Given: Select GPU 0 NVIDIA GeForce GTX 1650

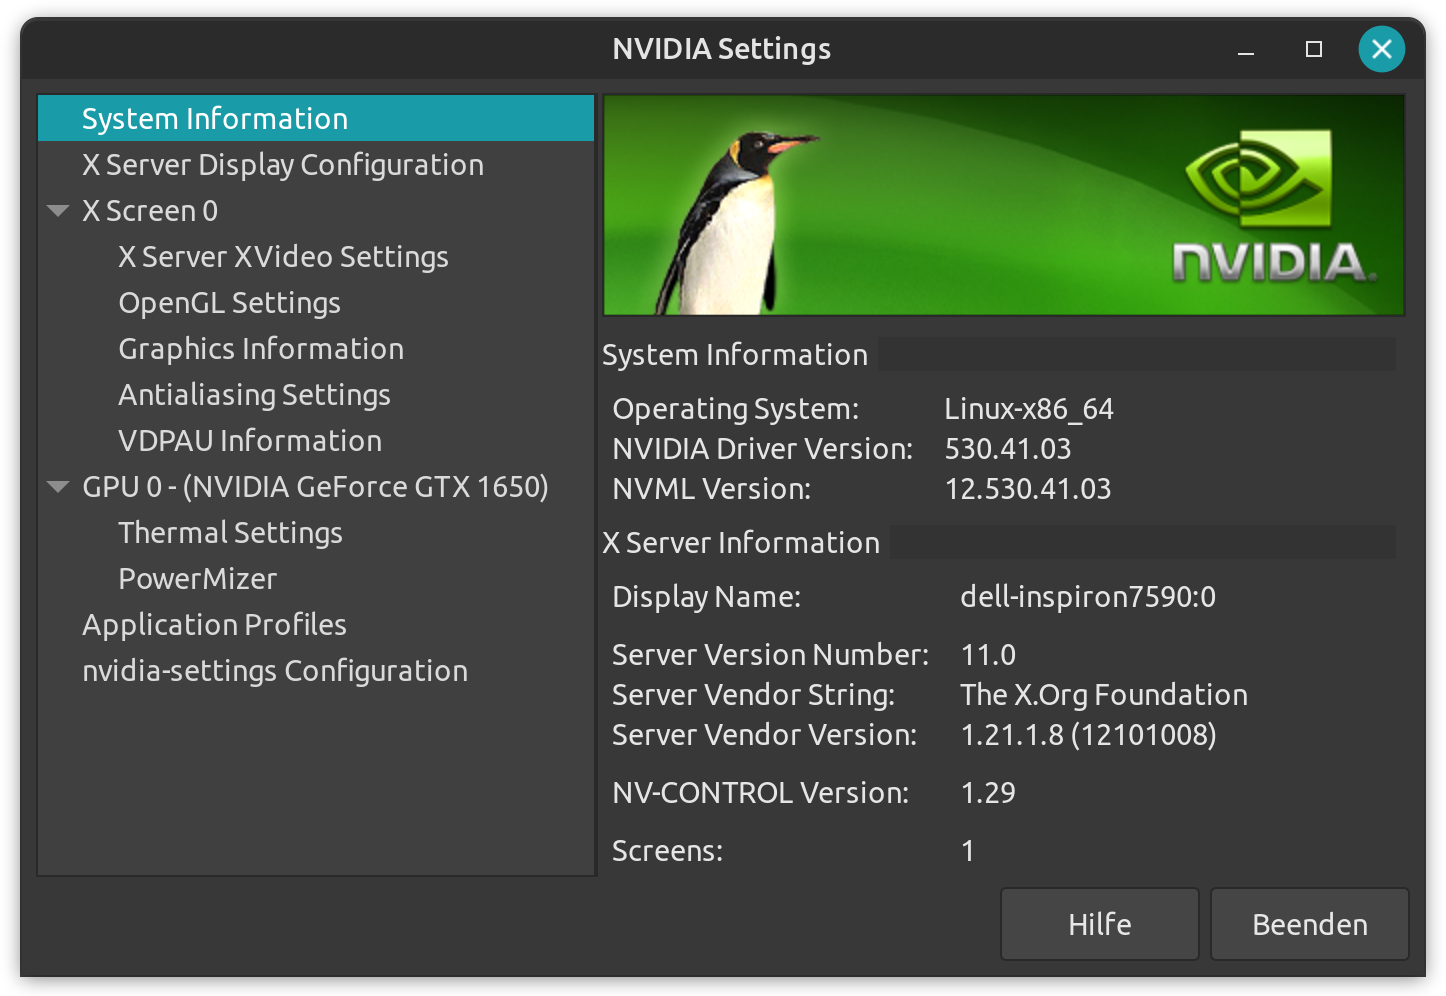Looking at the screenshot, I should [315, 487].
